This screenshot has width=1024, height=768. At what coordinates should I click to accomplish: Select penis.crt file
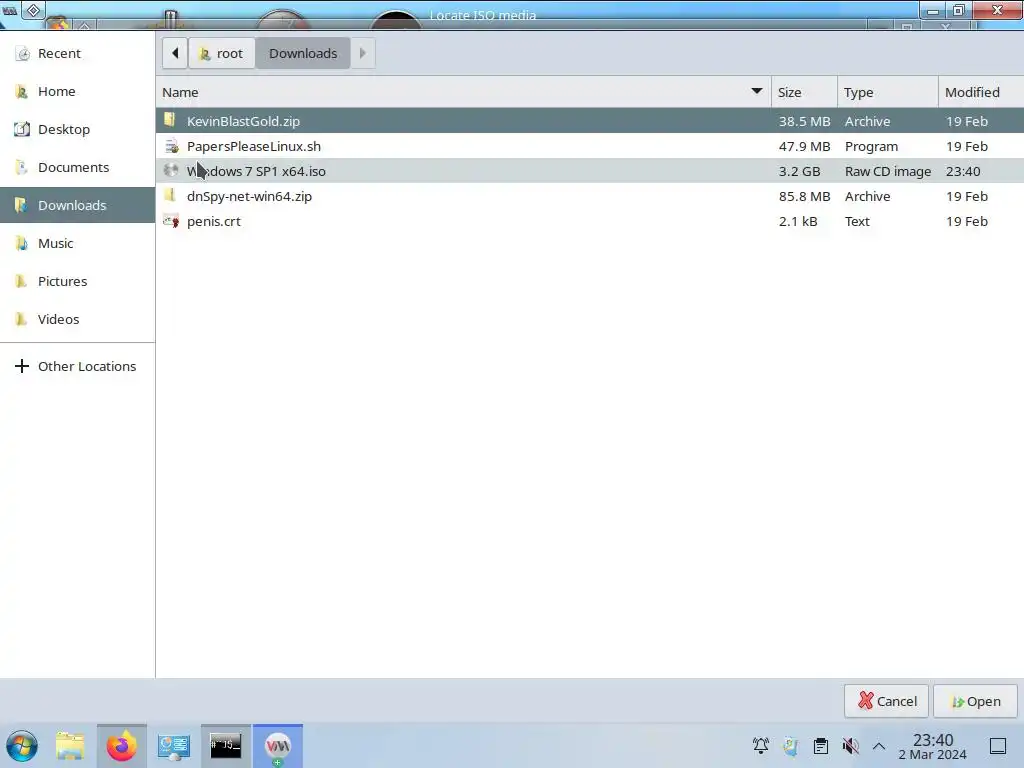pyautogui.click(x=590, y=221)
